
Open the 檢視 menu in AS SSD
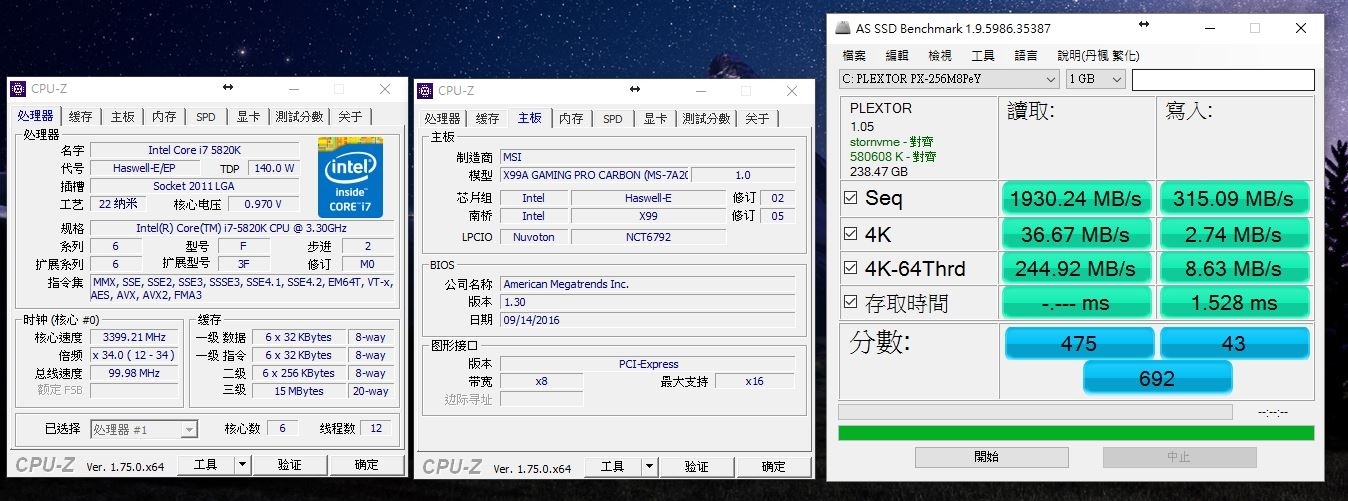point(940,55)
